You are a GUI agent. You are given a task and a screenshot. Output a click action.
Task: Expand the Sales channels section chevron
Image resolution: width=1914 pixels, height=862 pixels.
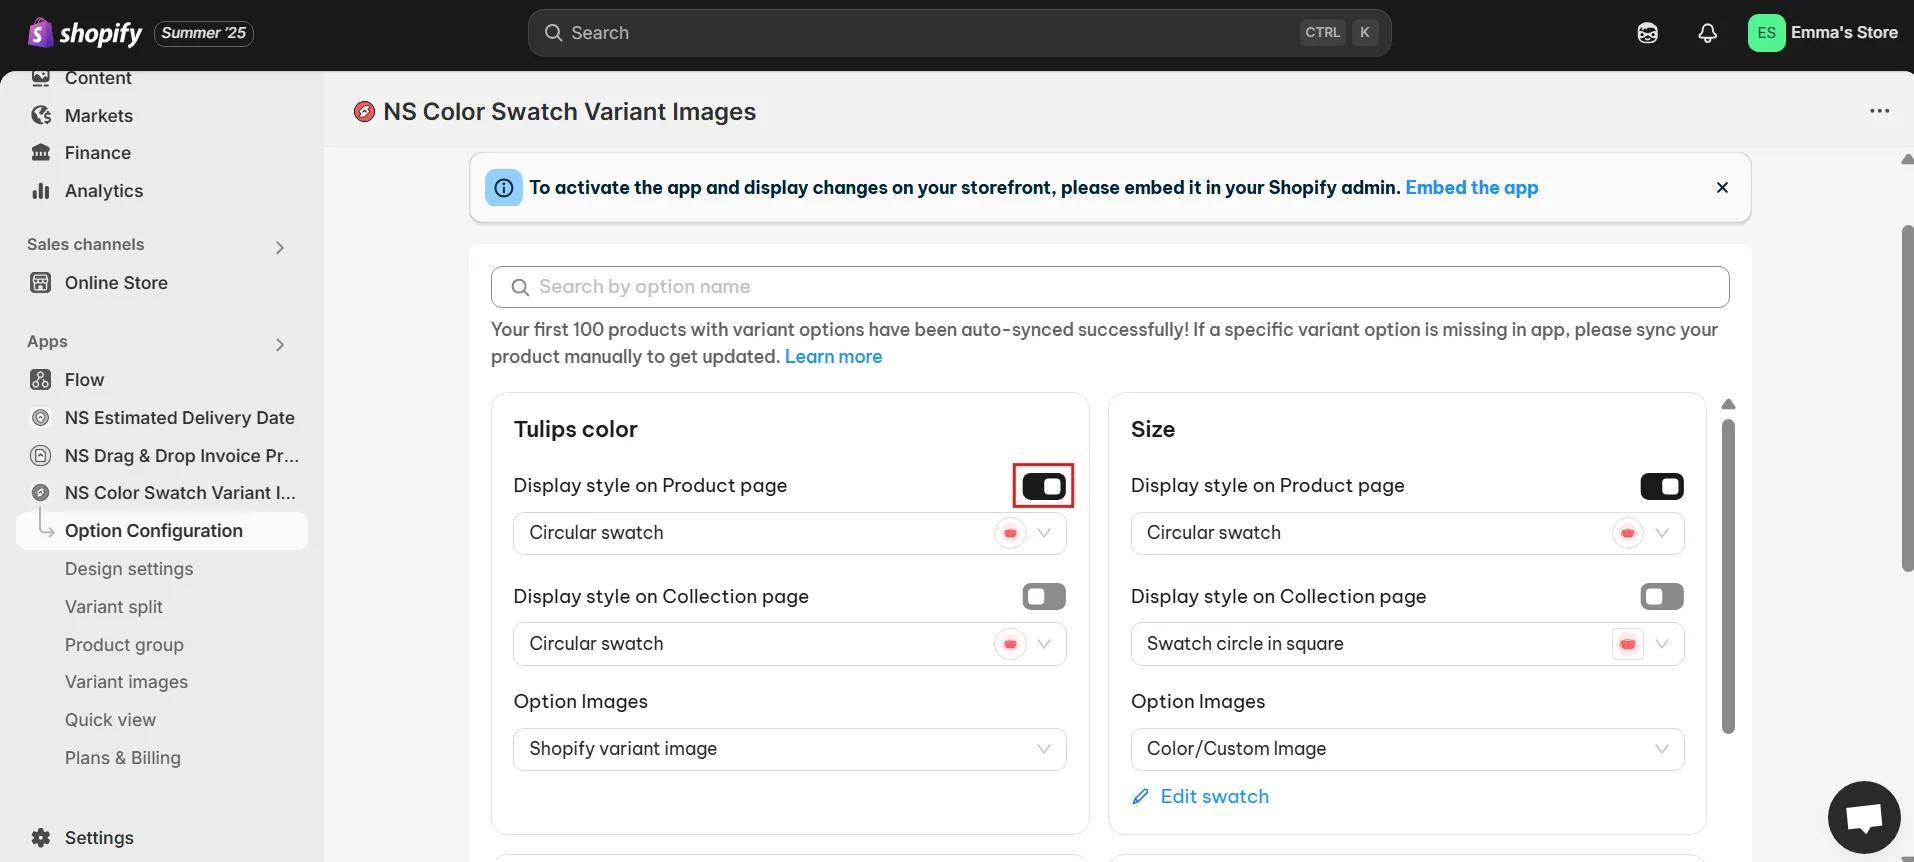click(x=280, y=248)
